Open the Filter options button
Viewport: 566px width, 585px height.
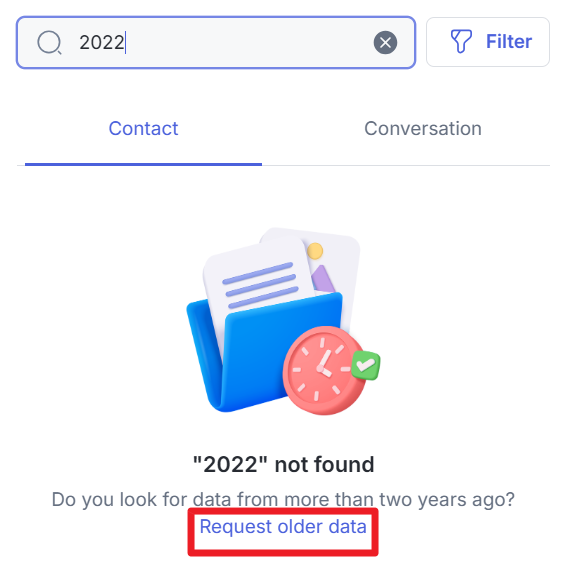[488, 42]
